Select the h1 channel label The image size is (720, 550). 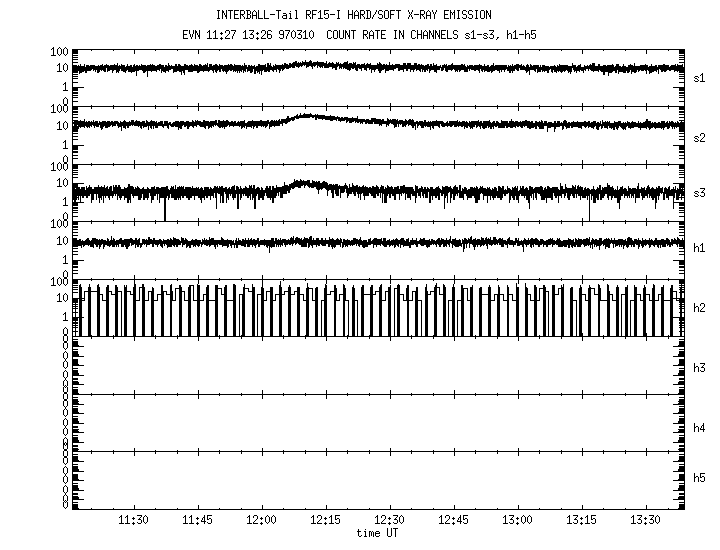[699, 249]
